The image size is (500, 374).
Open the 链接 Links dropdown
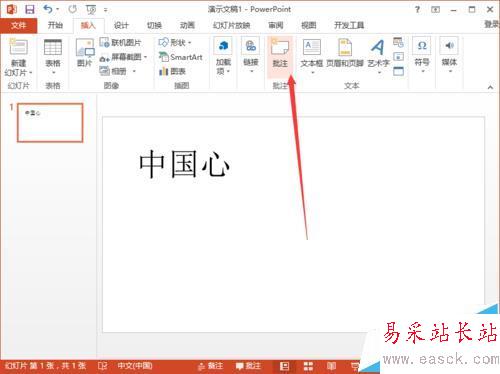point(251,56)
